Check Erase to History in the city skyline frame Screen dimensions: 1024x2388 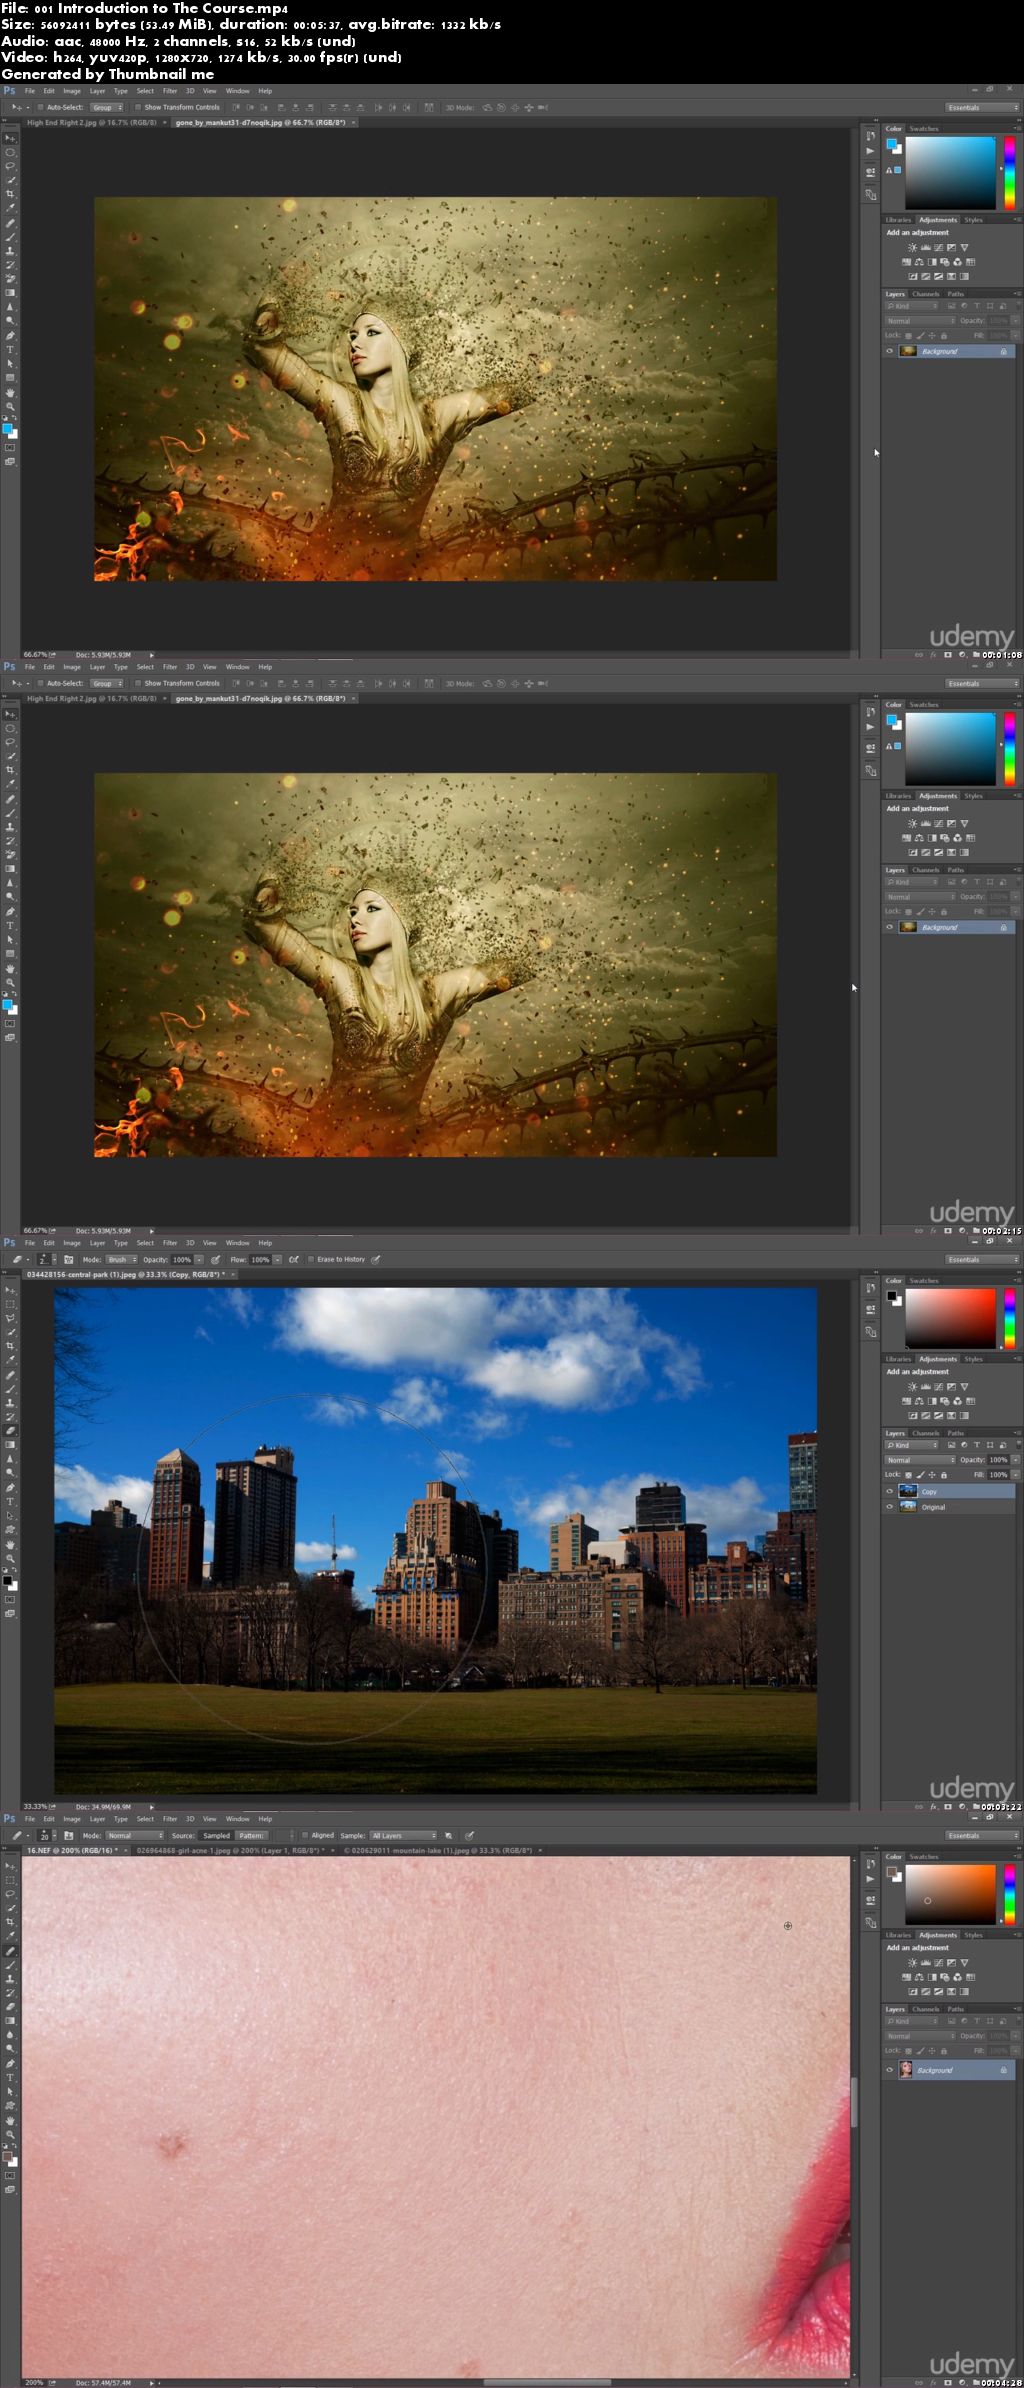[x=311, y=1259]
